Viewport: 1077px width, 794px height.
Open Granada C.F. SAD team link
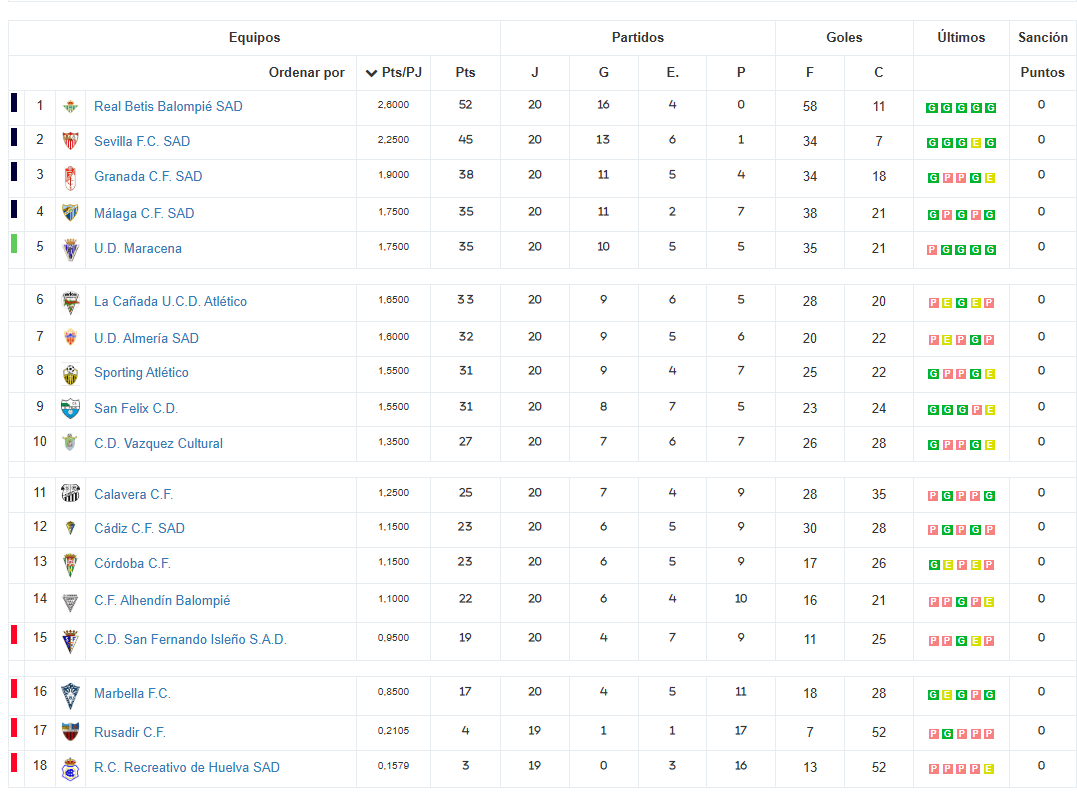pyautogui.click(x=148, y=177)
